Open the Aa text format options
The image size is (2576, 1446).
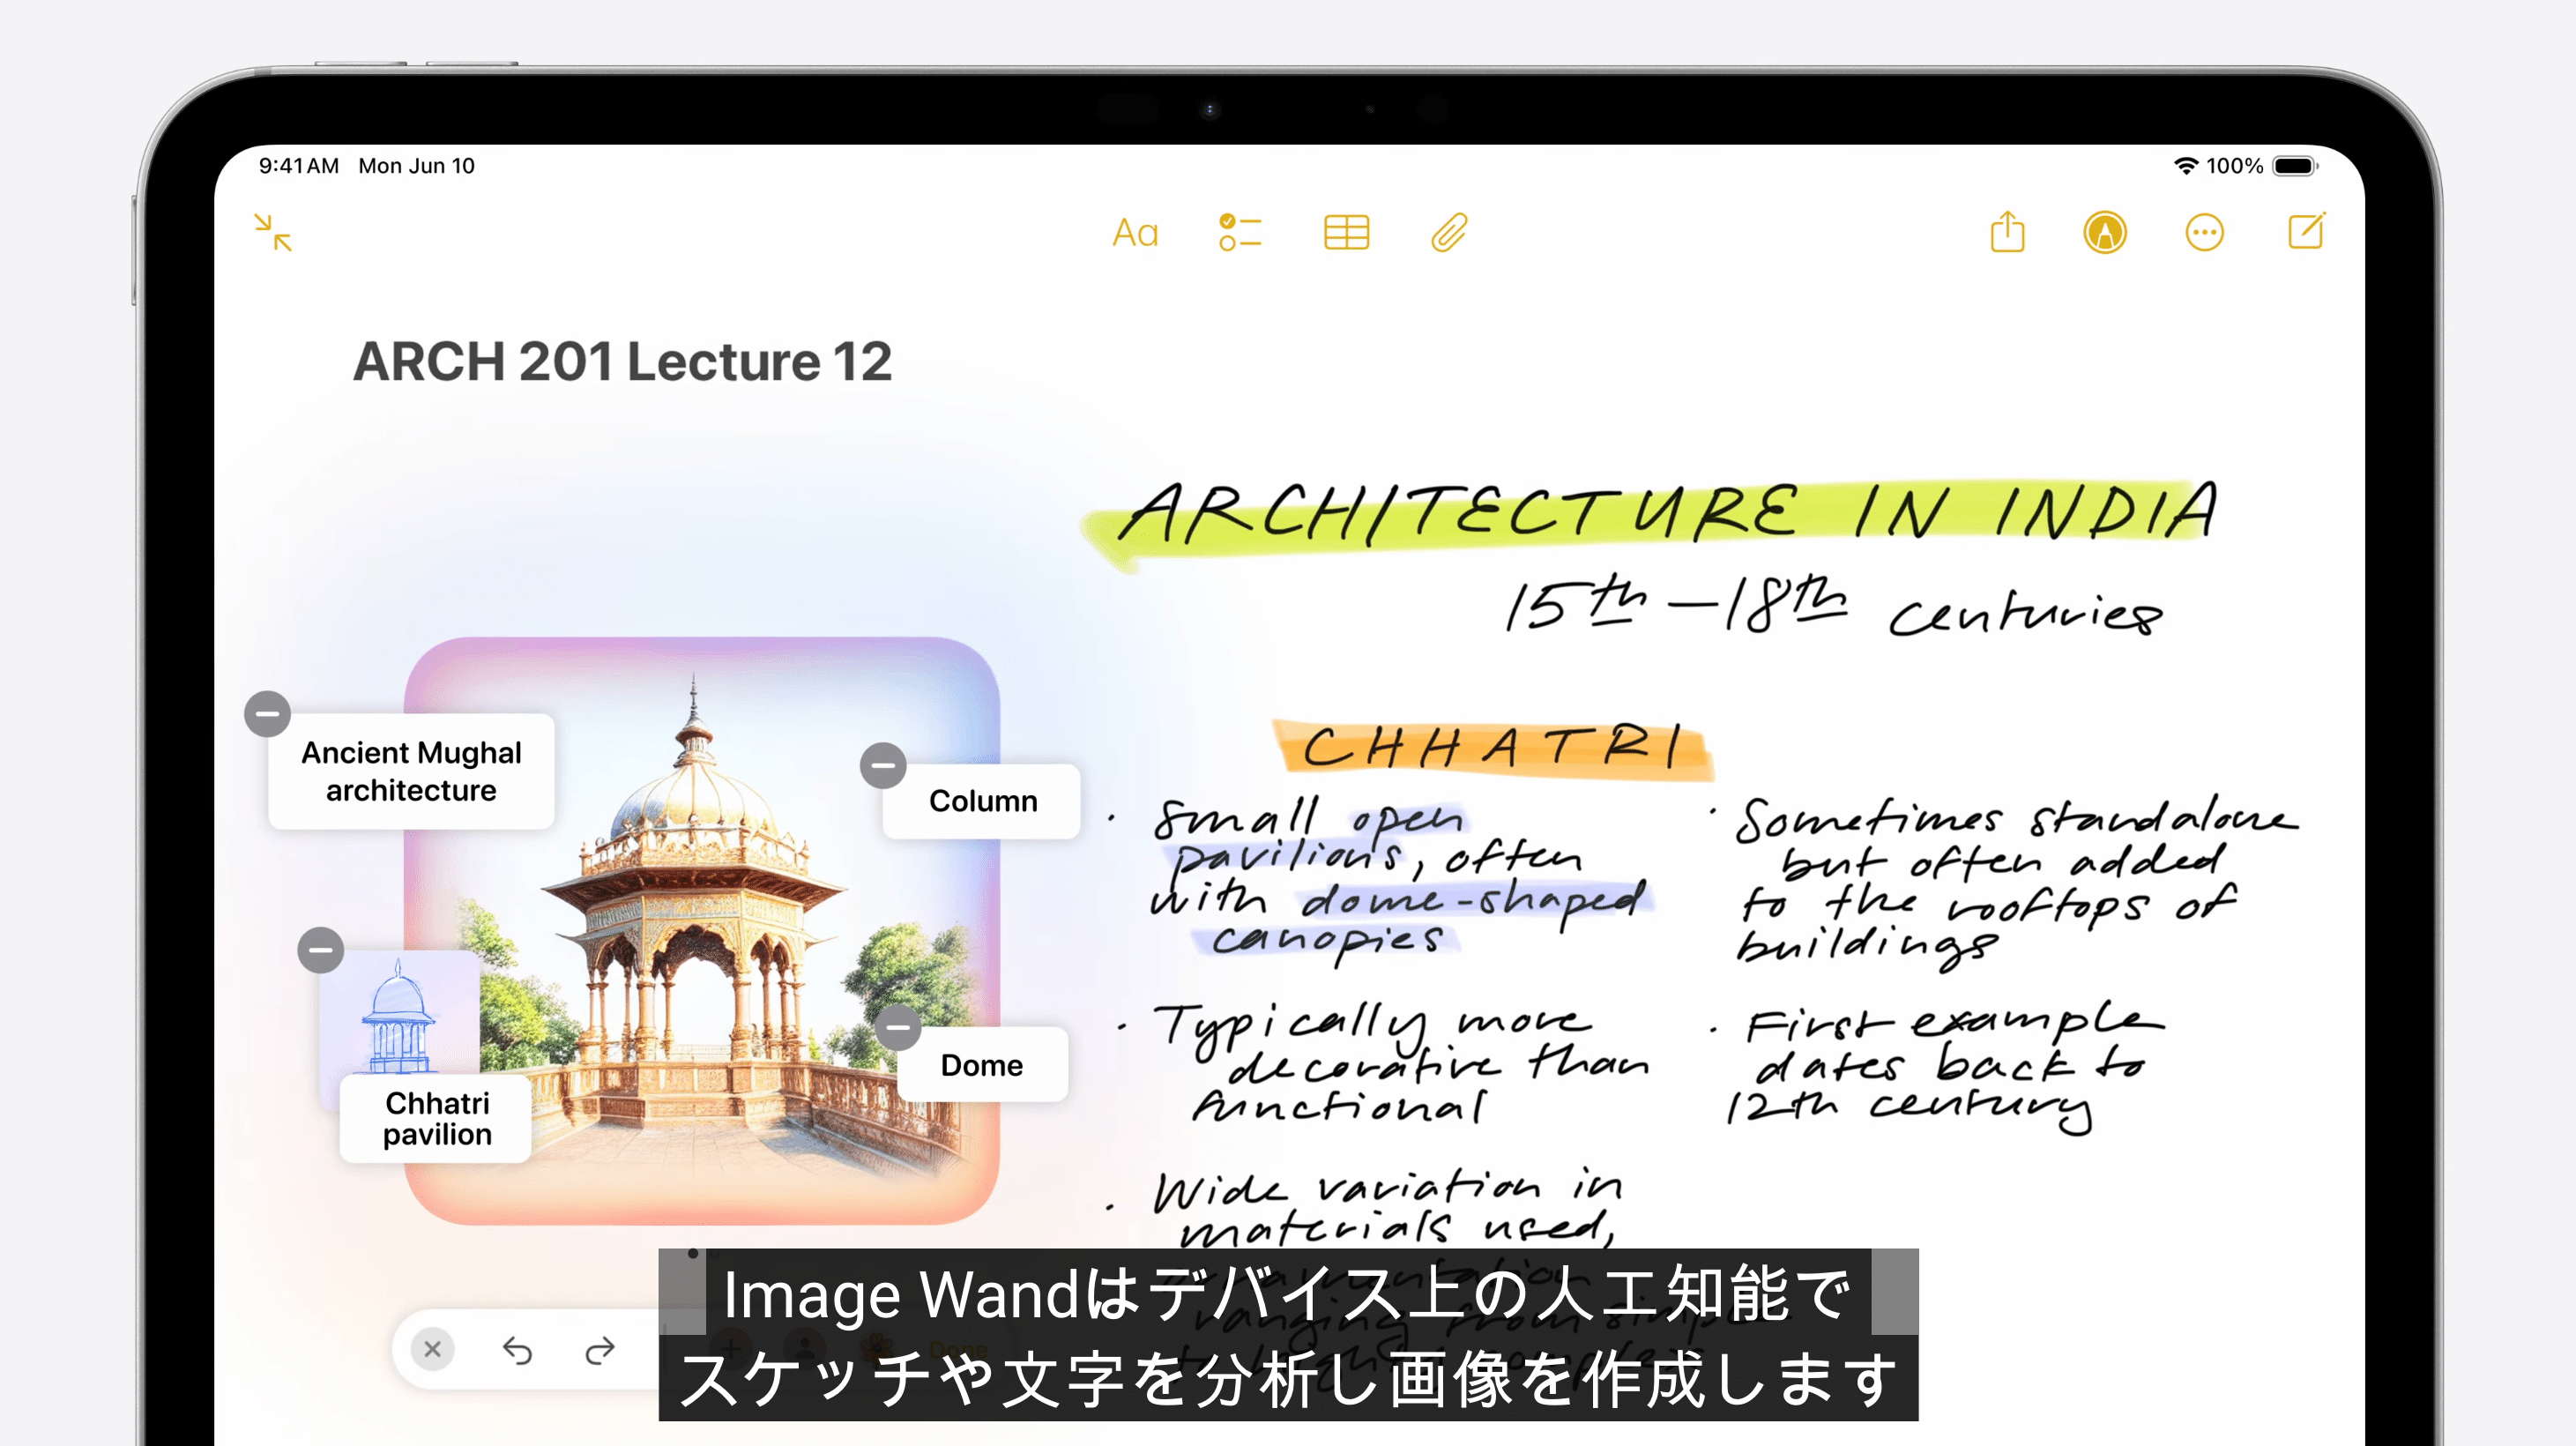pyautogui.click(x=1135, y=233)
